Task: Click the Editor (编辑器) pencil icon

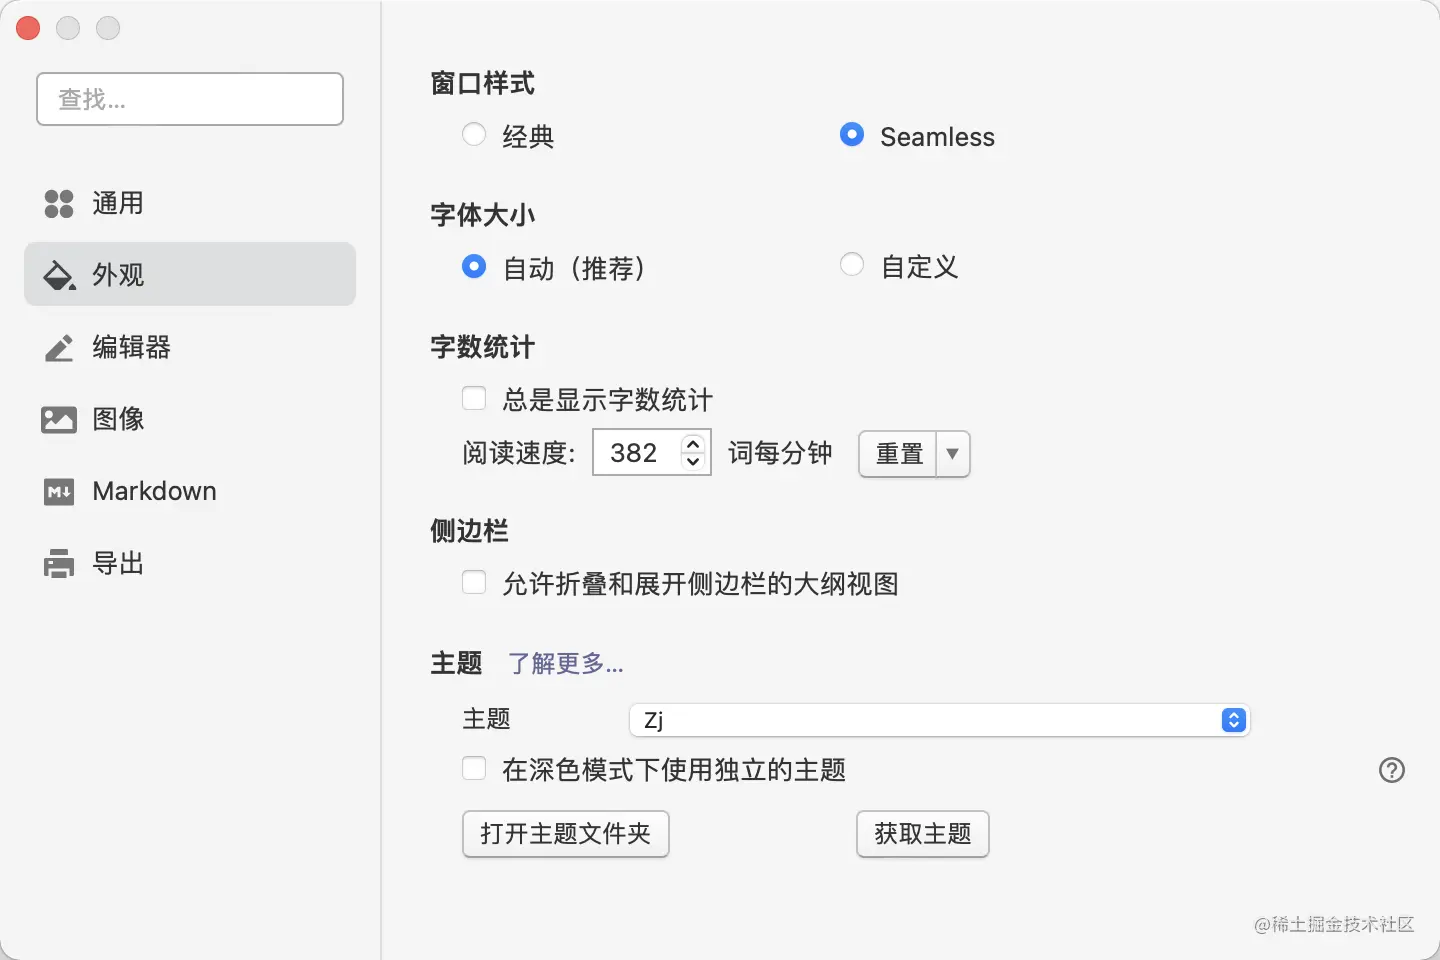Action: point(59,347)
